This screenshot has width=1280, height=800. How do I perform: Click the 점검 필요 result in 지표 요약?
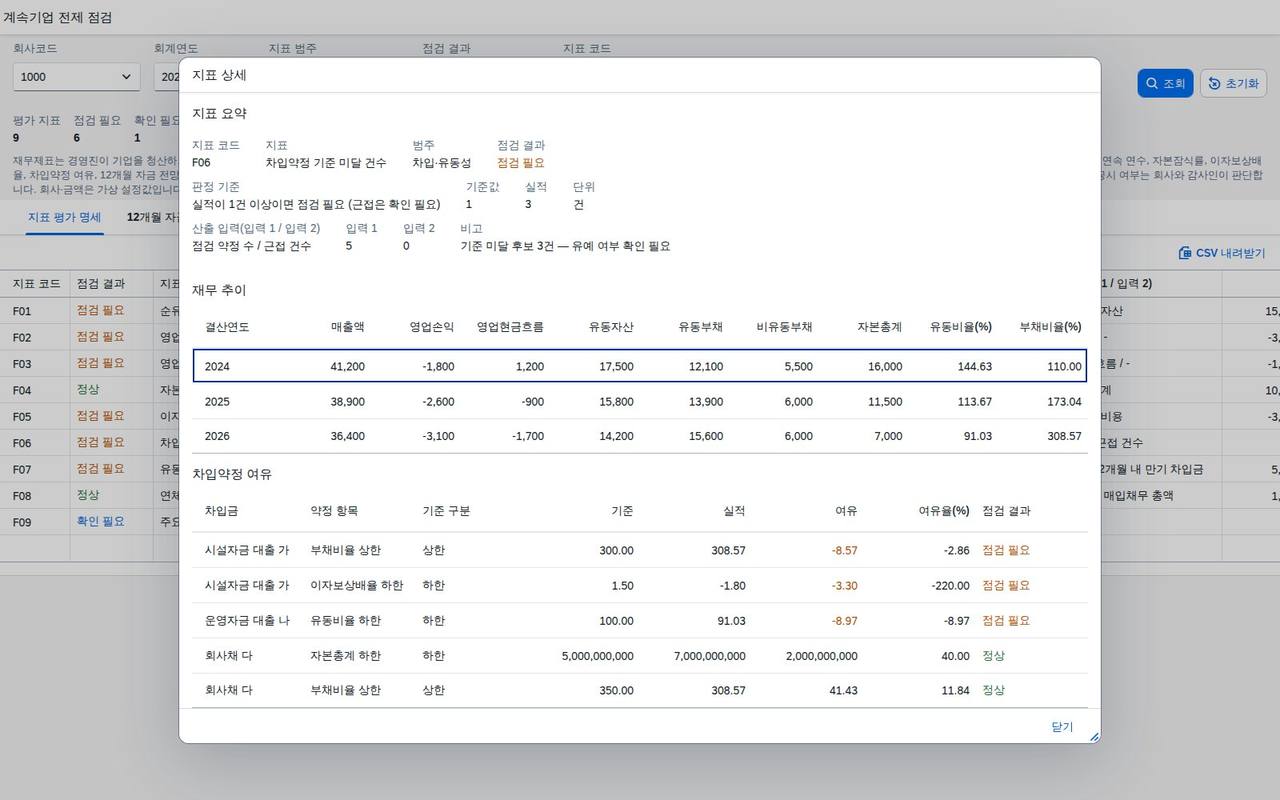click(x=521, y=163)
